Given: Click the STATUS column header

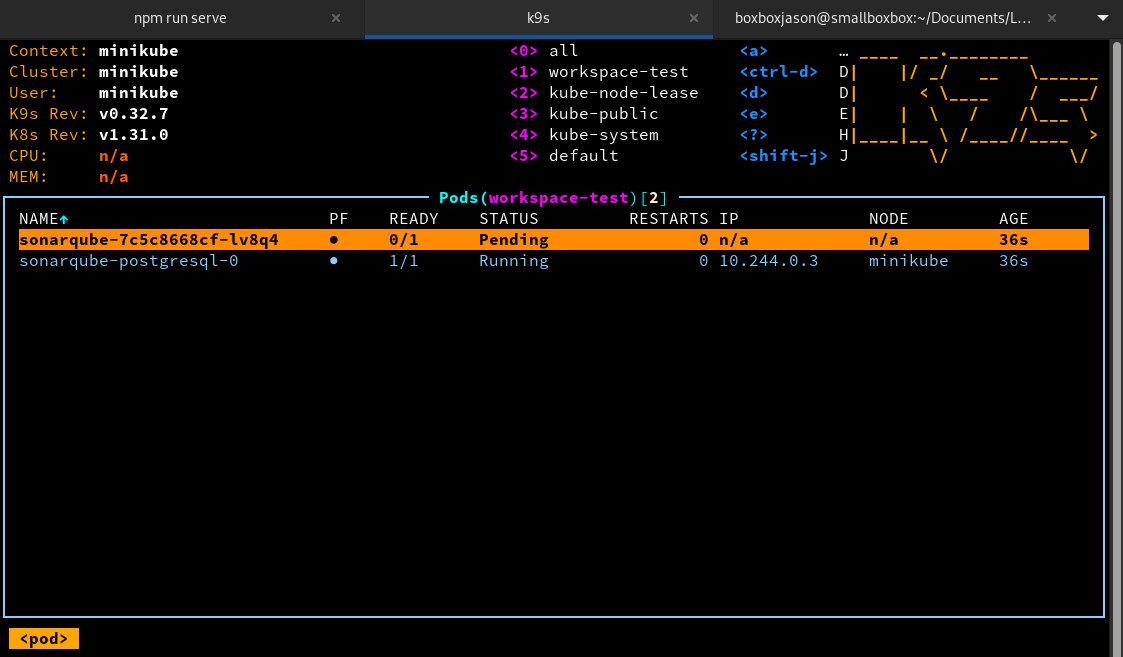Looking at the screenshot, I should tap(509, 219).
